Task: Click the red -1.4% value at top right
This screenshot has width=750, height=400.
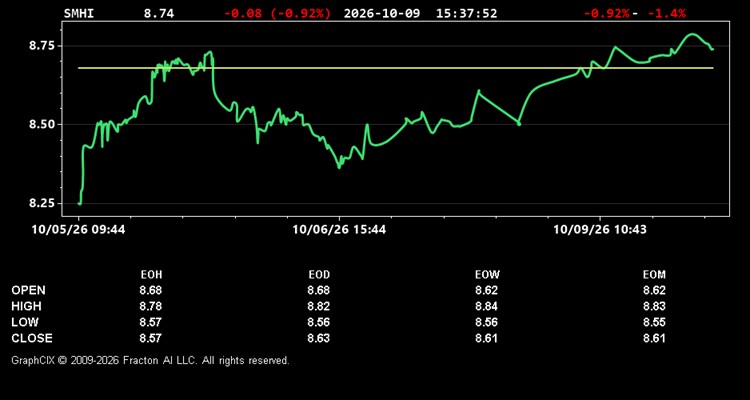Action: tap(666, 13)
